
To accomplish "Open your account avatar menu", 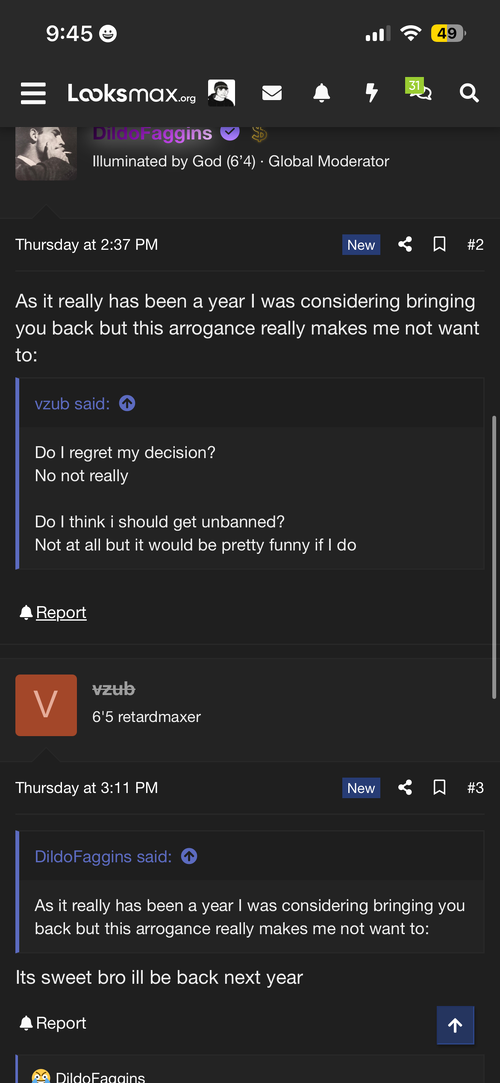I will [222, 93].
